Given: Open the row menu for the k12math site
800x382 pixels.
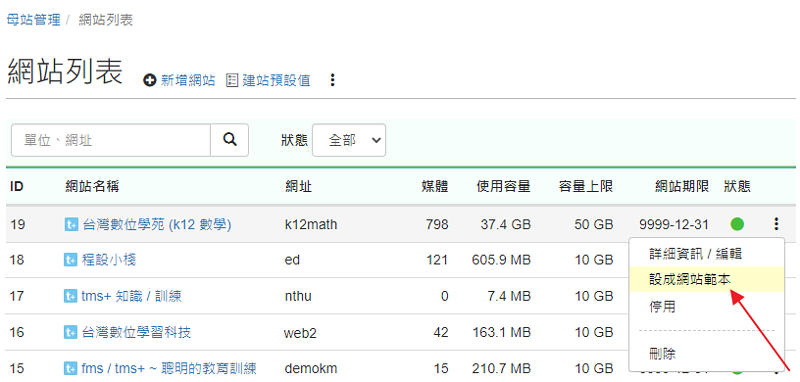Looking at the screenshot, I should click(x=777, y=224).
